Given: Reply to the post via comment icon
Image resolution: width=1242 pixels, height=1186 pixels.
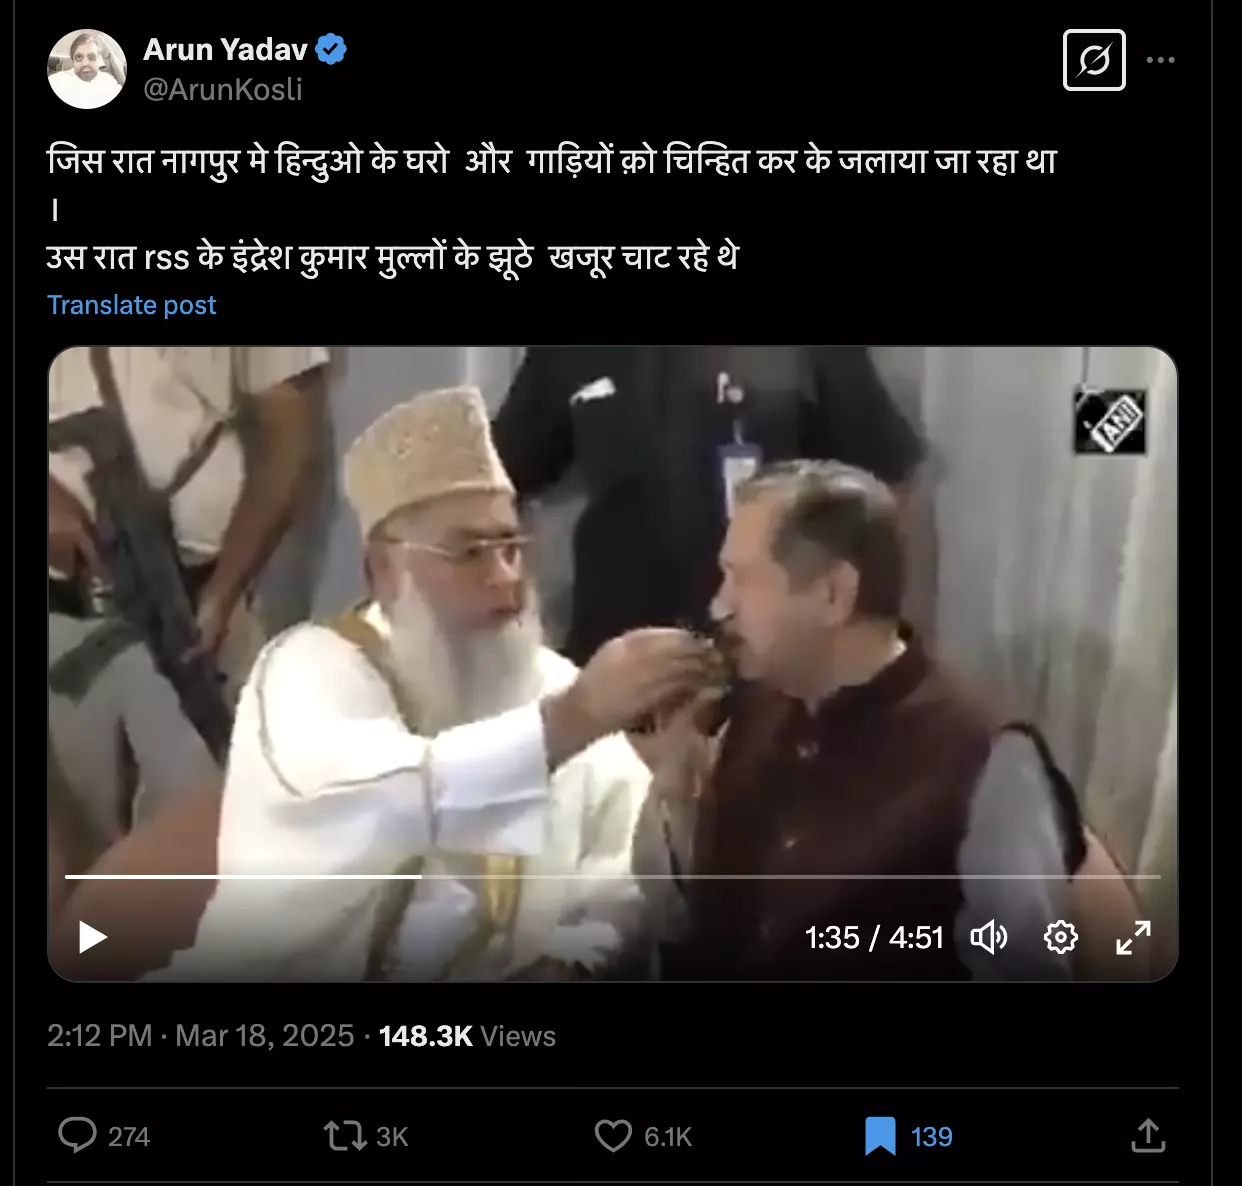Looking at the screenshot, I should [x=77, y=1136].
